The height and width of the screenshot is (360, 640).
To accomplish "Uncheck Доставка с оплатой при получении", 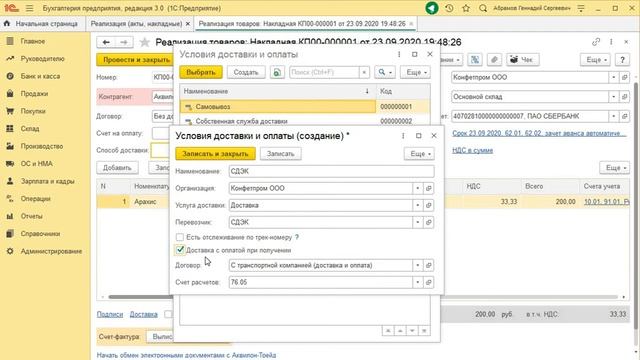I will (x=180, y=250).
